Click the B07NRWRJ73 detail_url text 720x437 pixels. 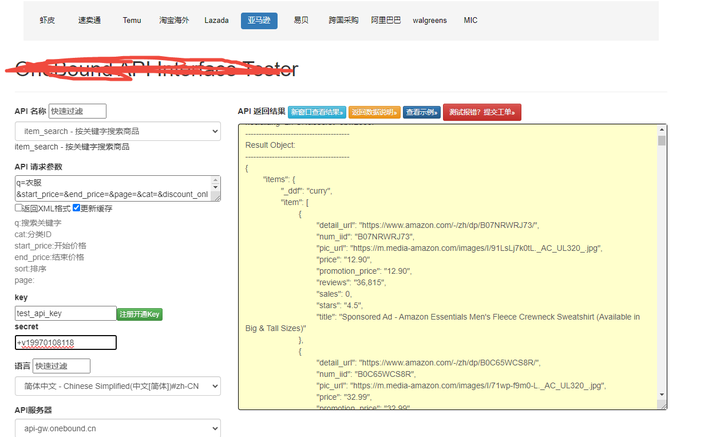point(428,225)
